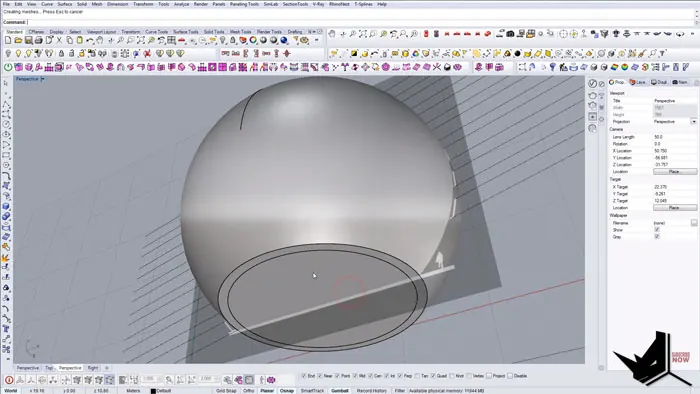The height and width of the screenshot is (394, 700).
Task: Click the Print icon
Action: click(x=38, y=41)
